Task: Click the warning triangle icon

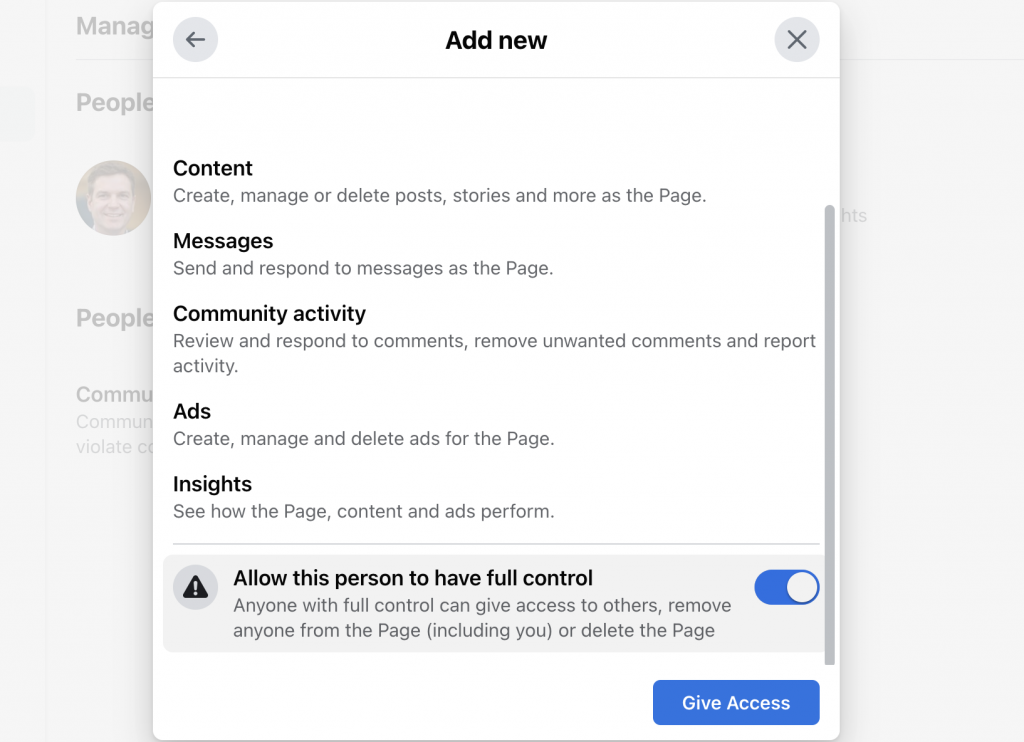Action: point(195,587)
